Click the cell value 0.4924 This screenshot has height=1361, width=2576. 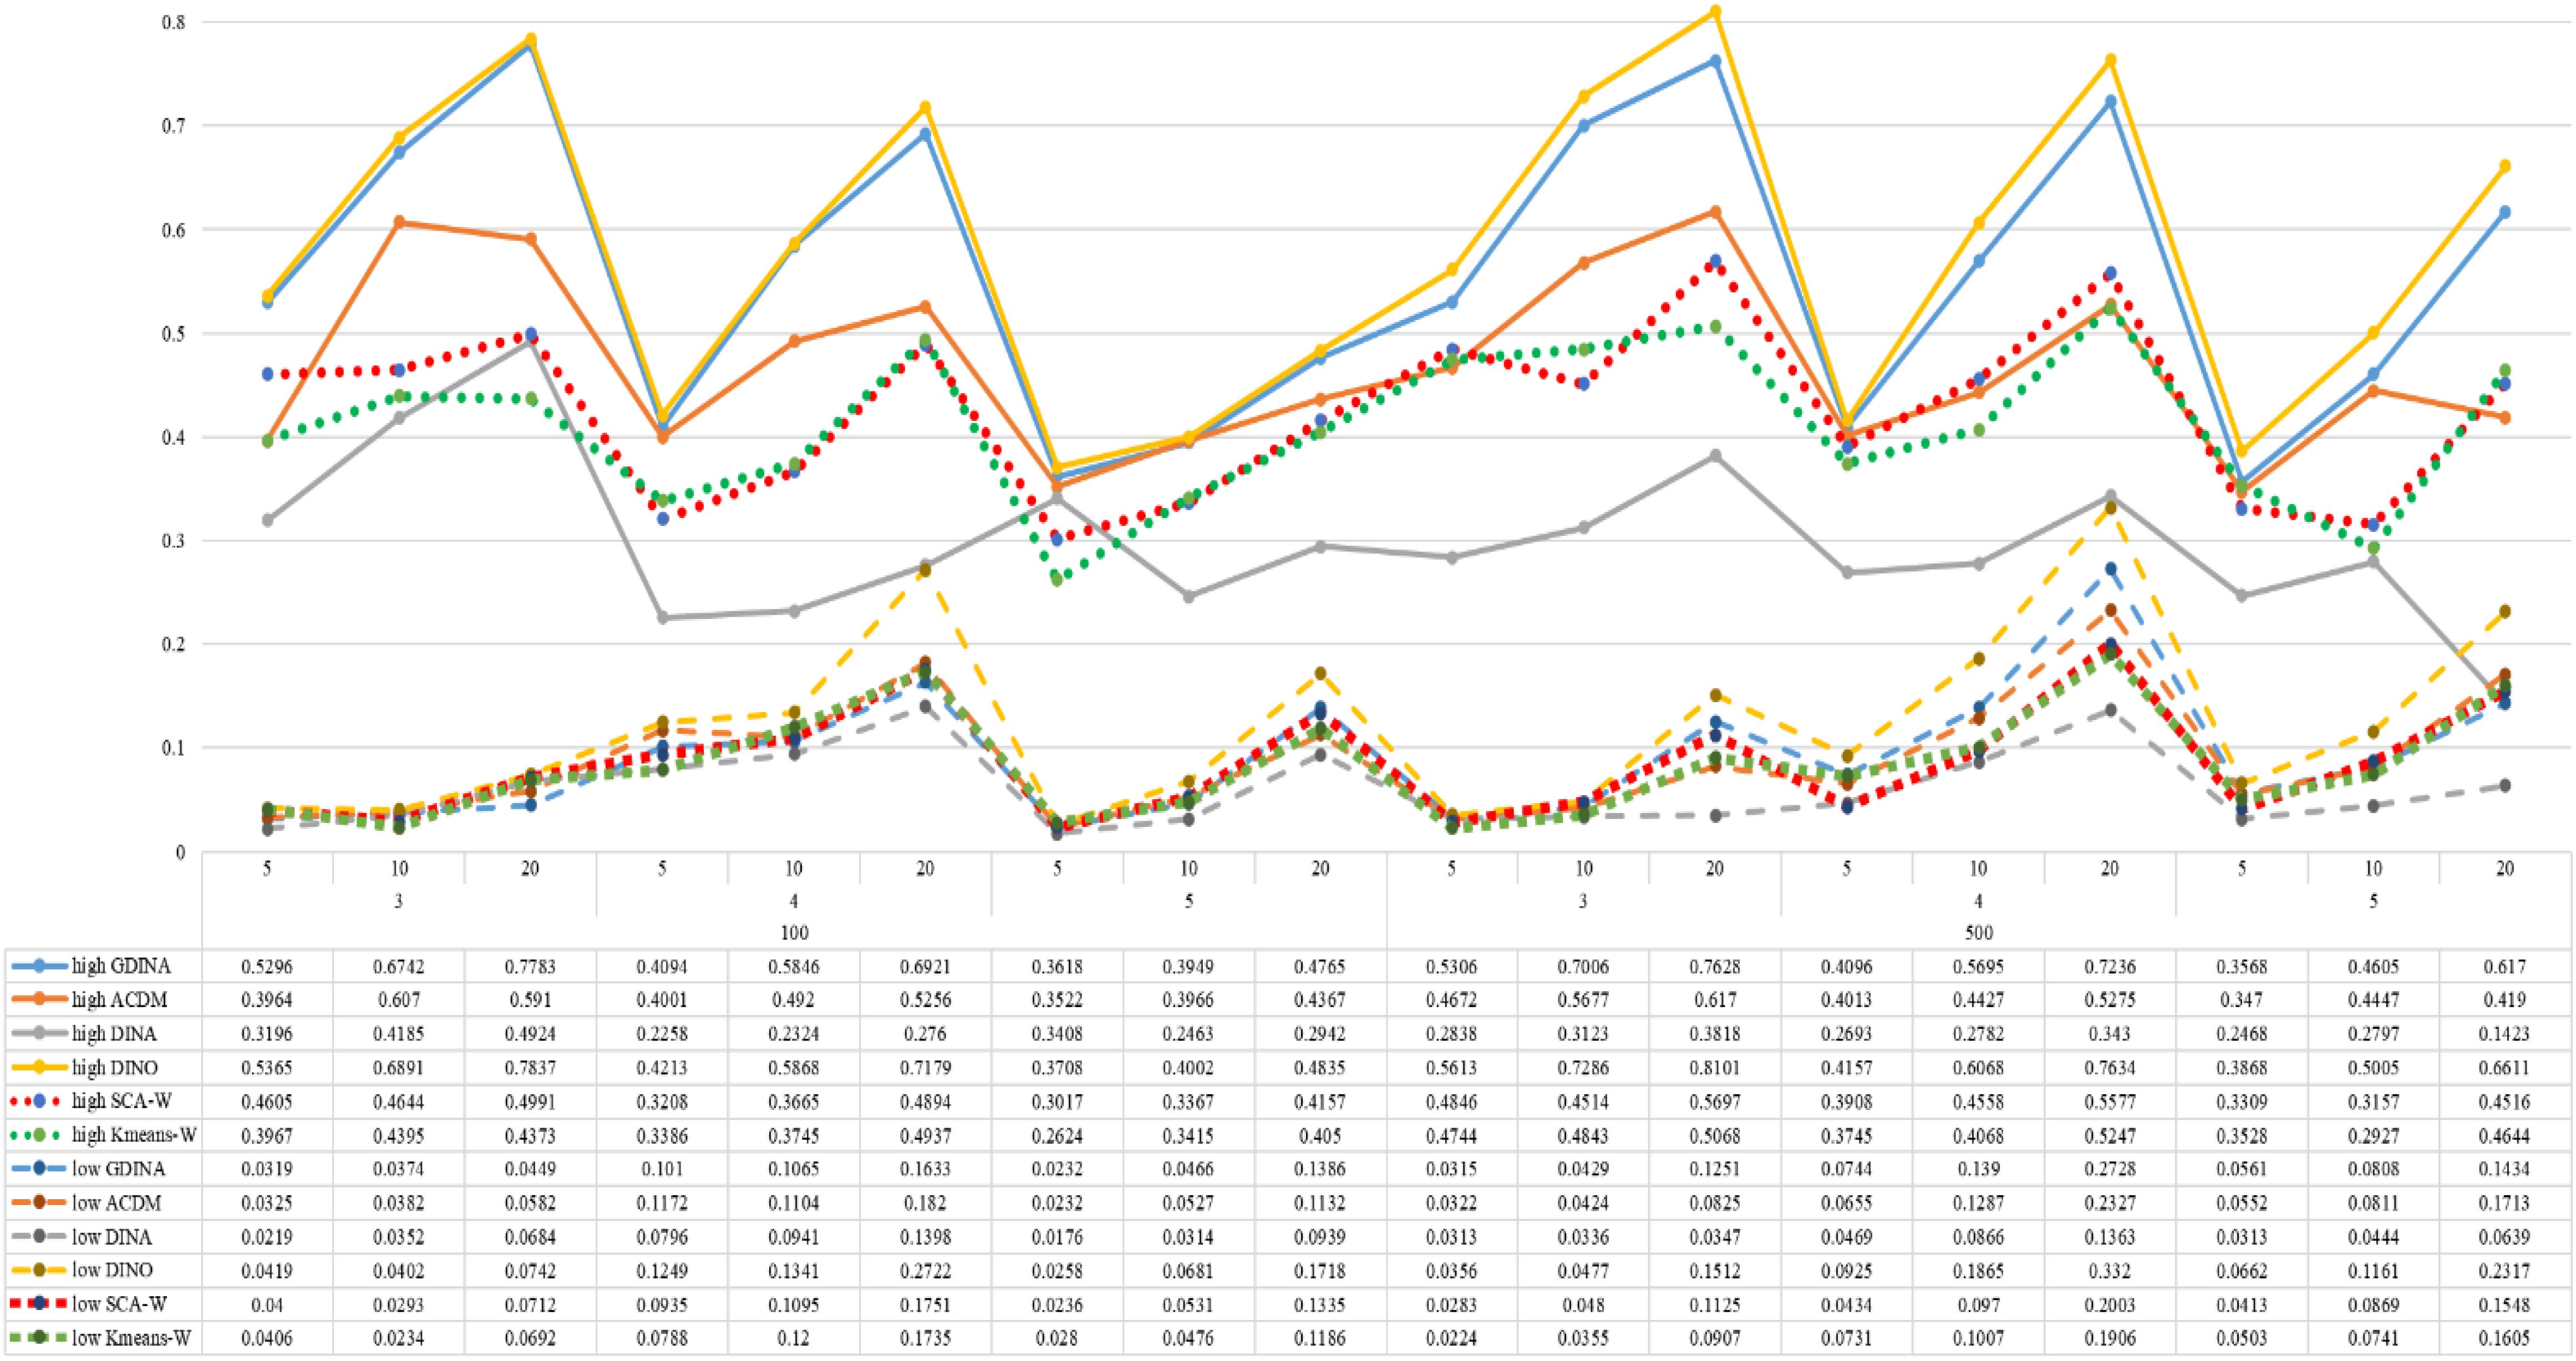tap(530, 1034)
